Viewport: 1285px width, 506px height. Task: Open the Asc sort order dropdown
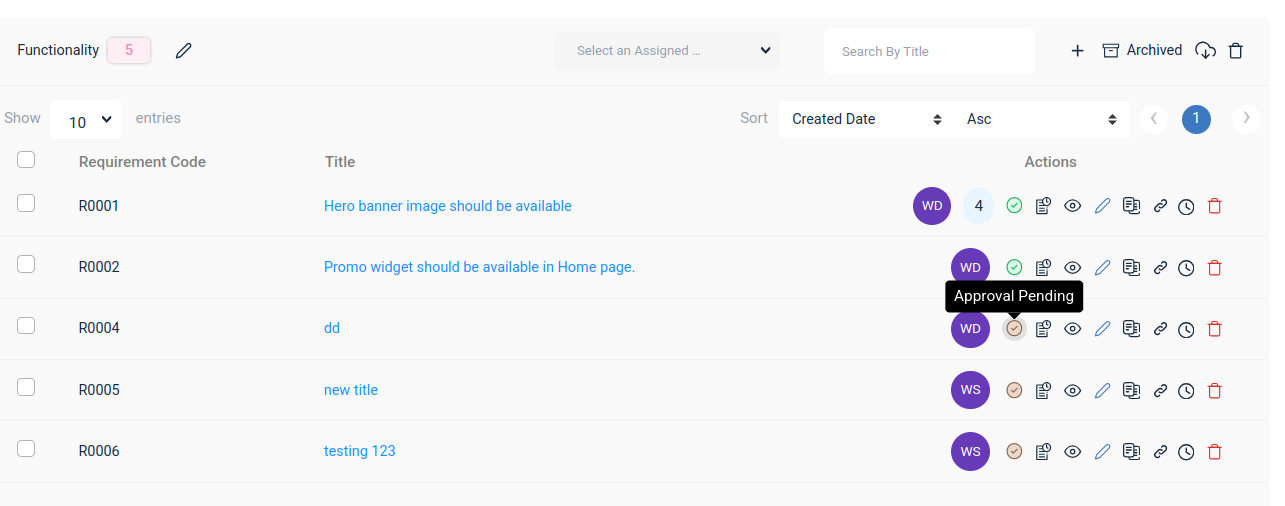[1042, 119]
